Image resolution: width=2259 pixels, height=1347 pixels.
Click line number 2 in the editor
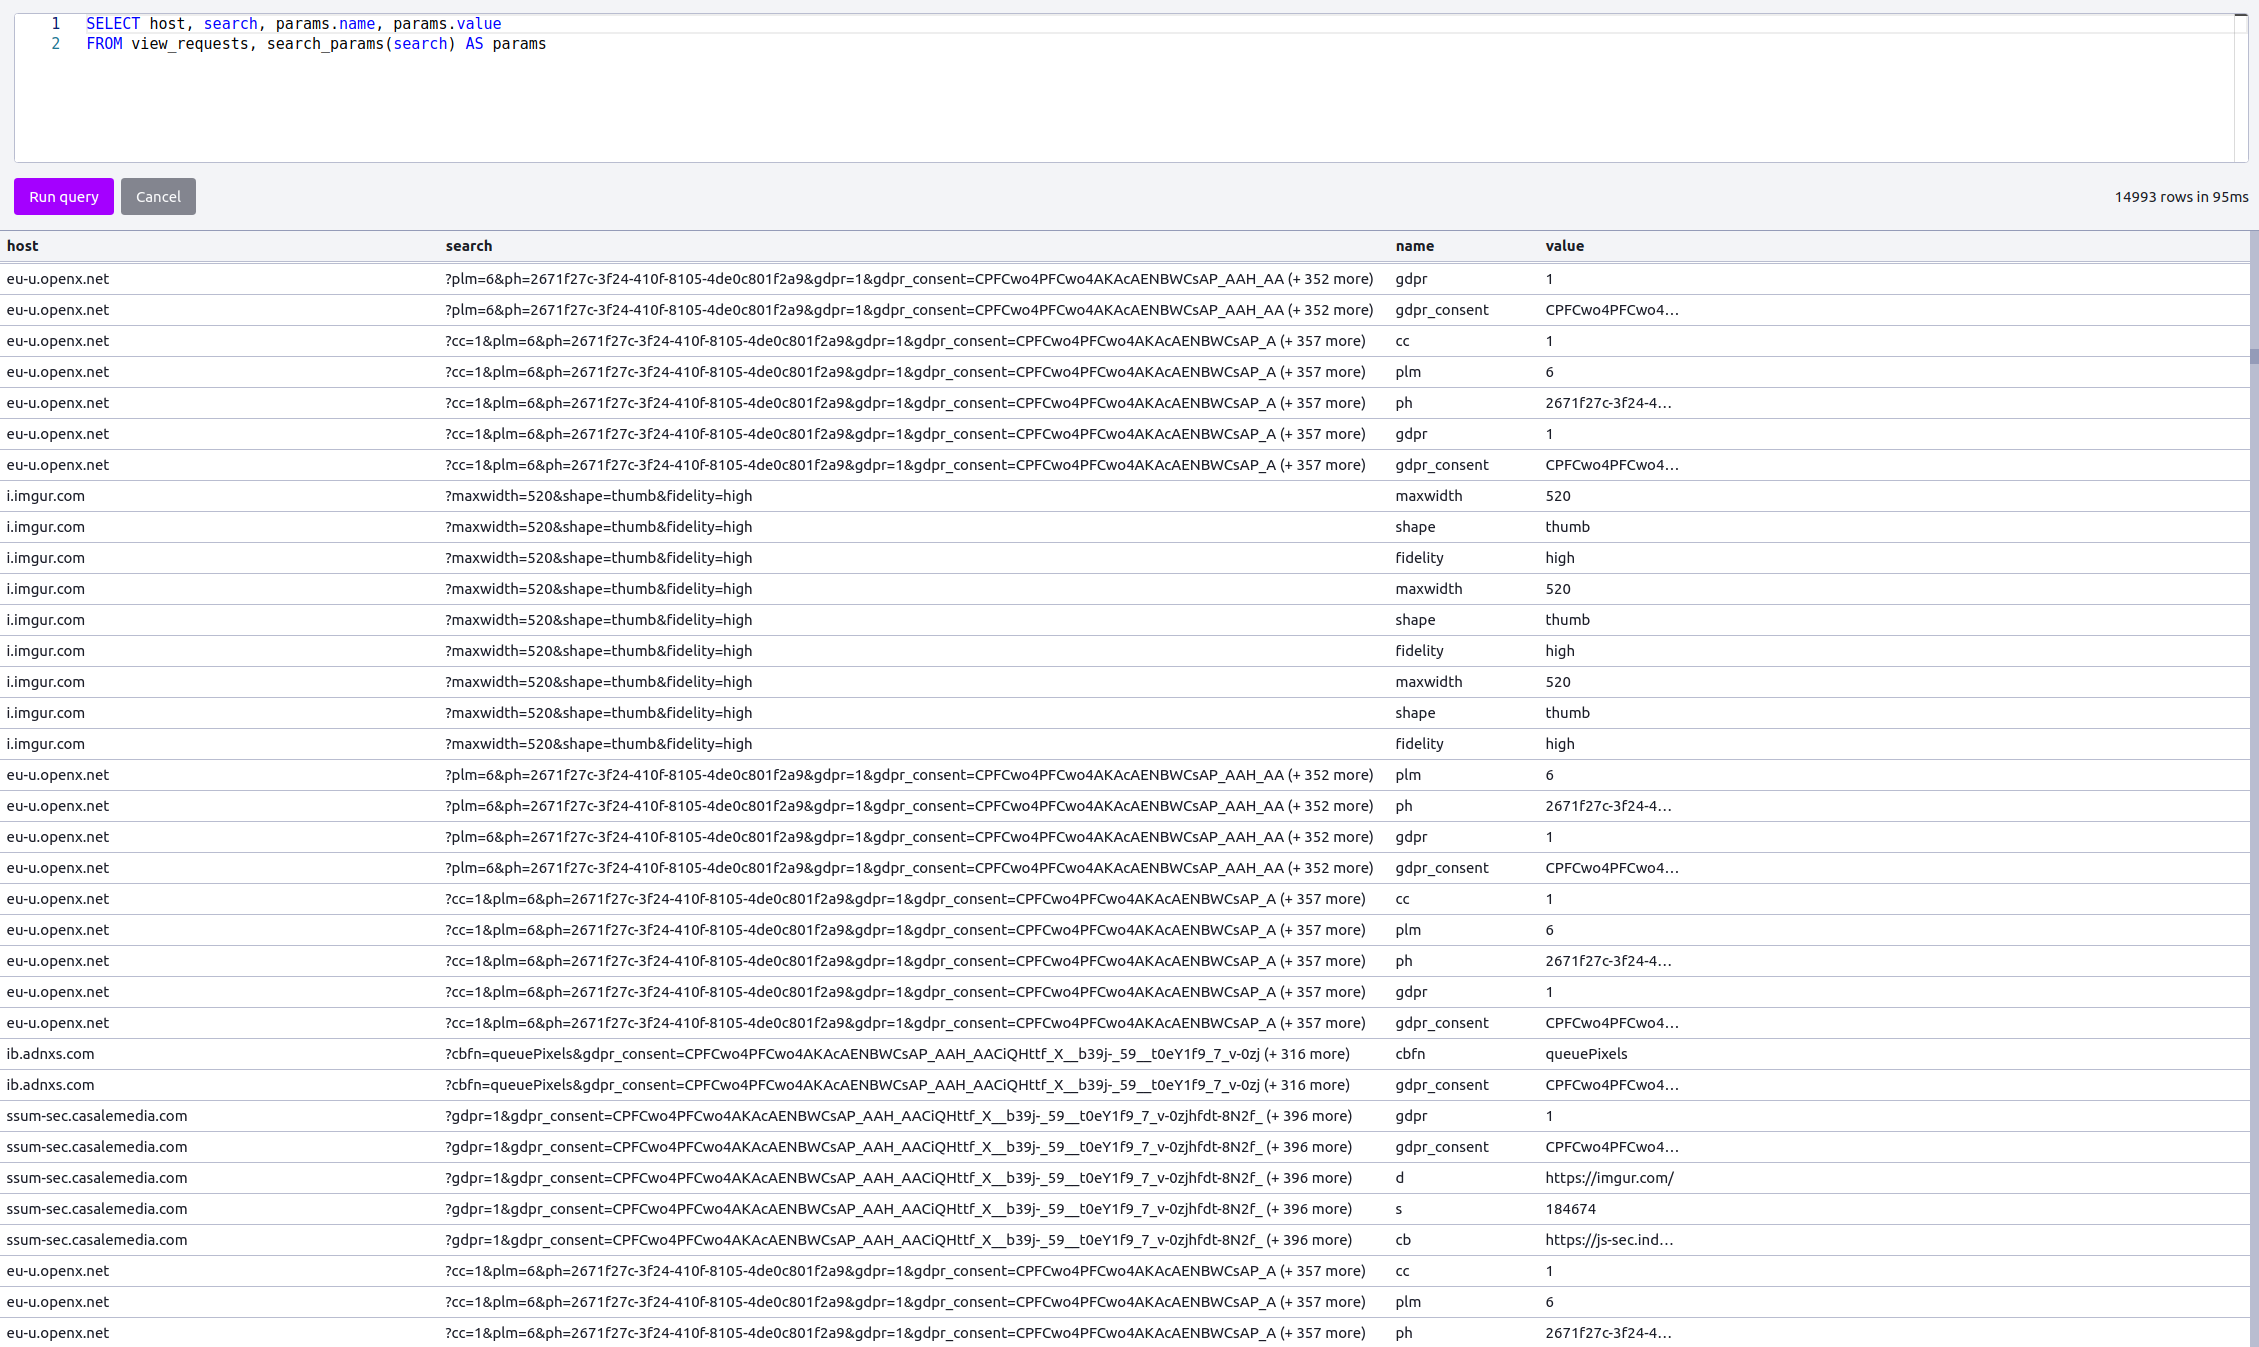55,44
